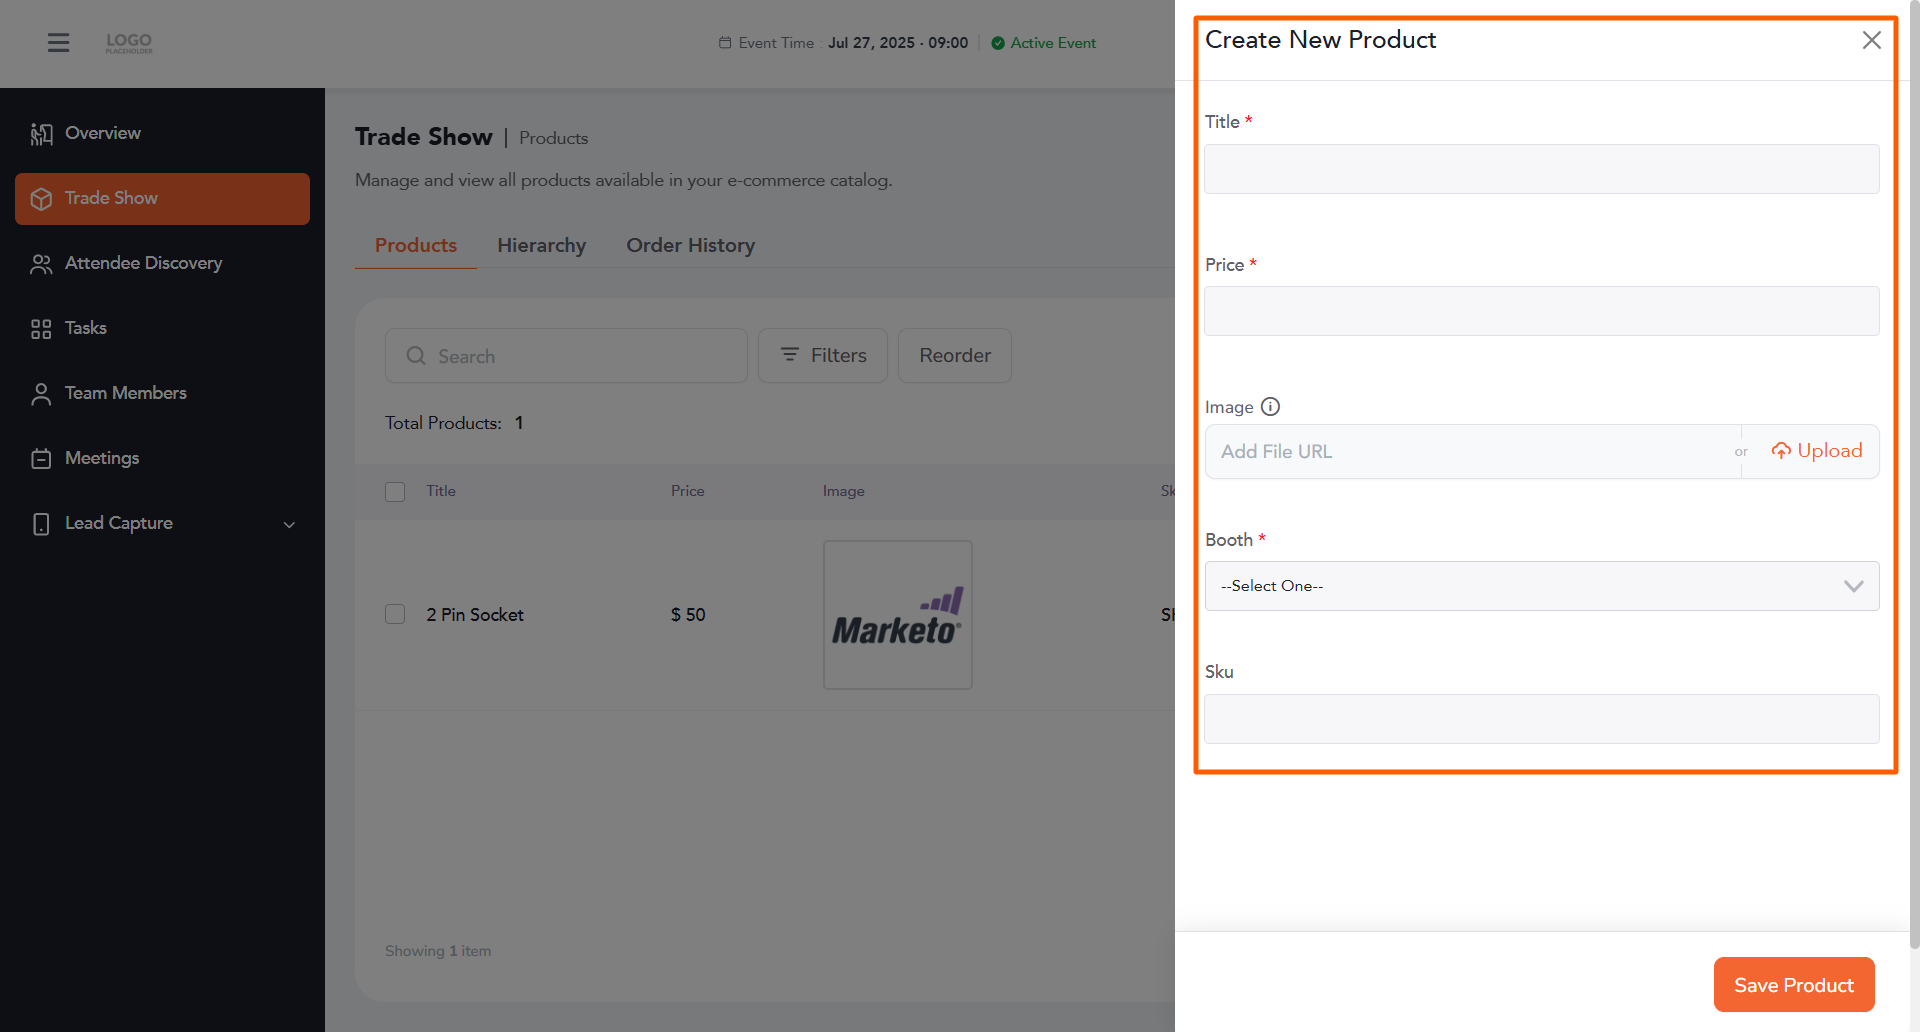Click the Lead Capture device icon

point(41,524)
